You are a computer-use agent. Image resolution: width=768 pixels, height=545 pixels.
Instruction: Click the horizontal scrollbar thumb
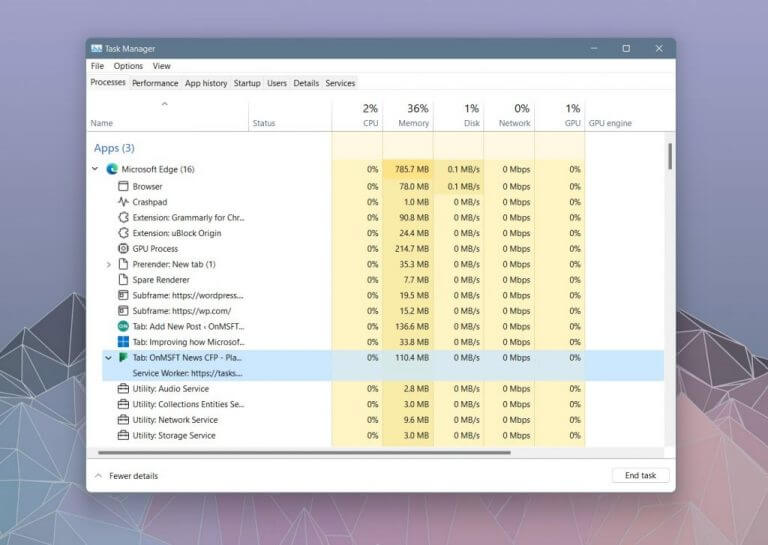click(x=304, y=452)
